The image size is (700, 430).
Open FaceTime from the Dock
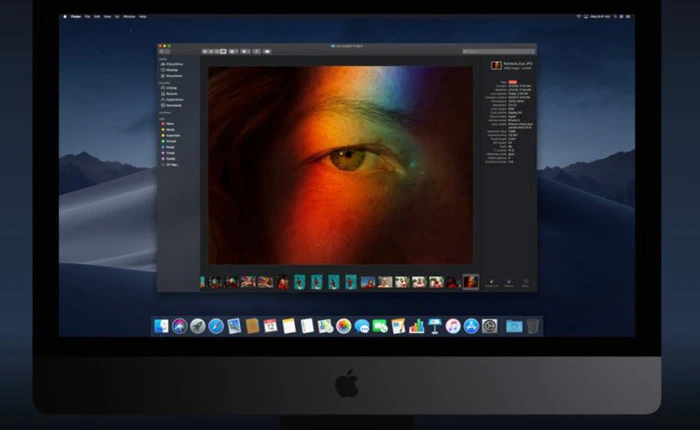pos(380,326)
